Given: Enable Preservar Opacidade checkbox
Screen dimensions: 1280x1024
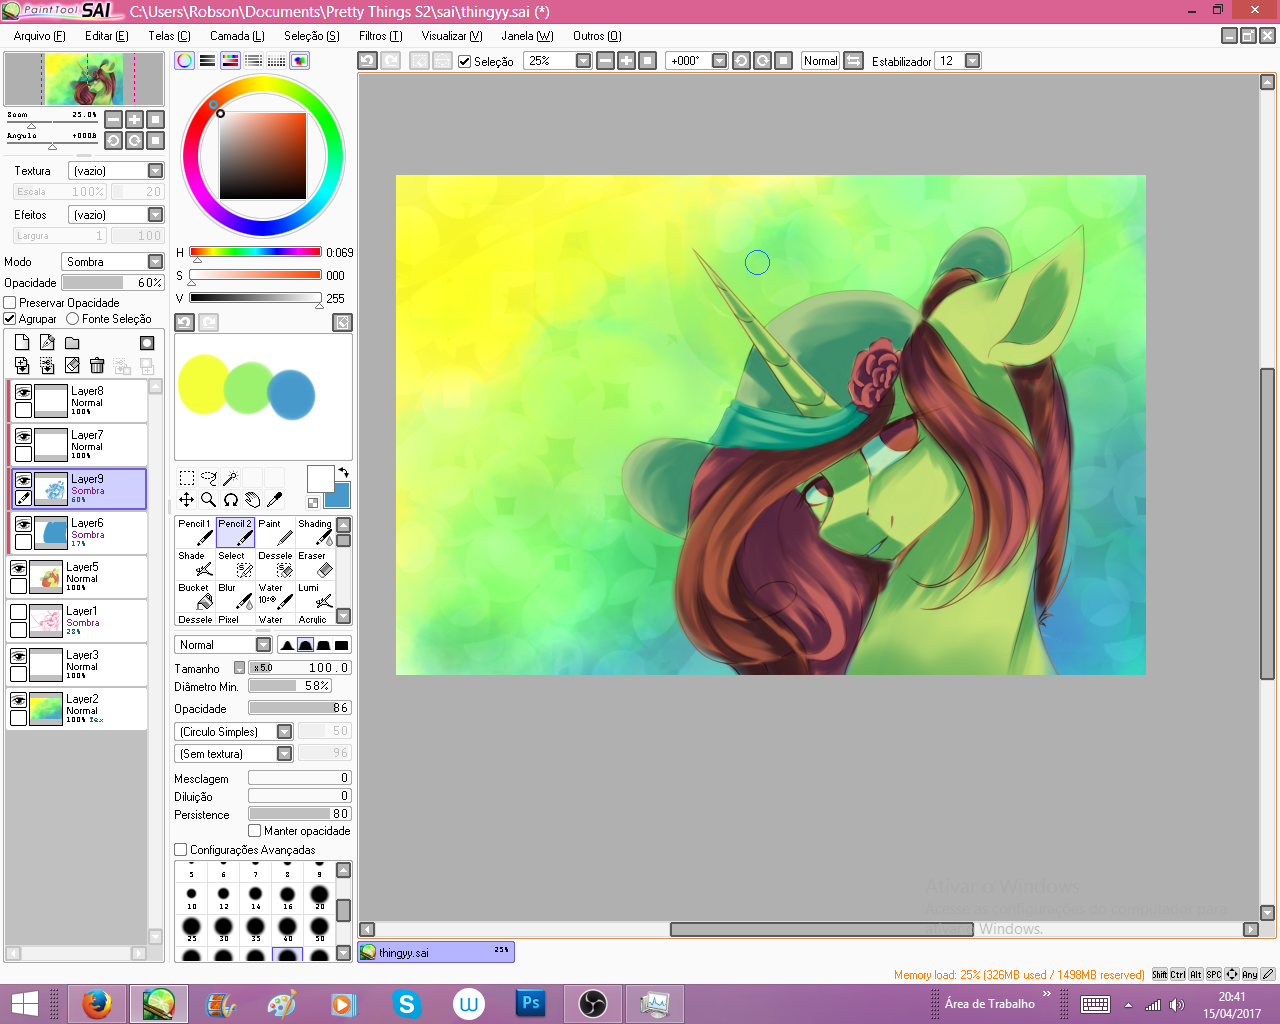Looking at the screenshot, I should coord(10,303).
